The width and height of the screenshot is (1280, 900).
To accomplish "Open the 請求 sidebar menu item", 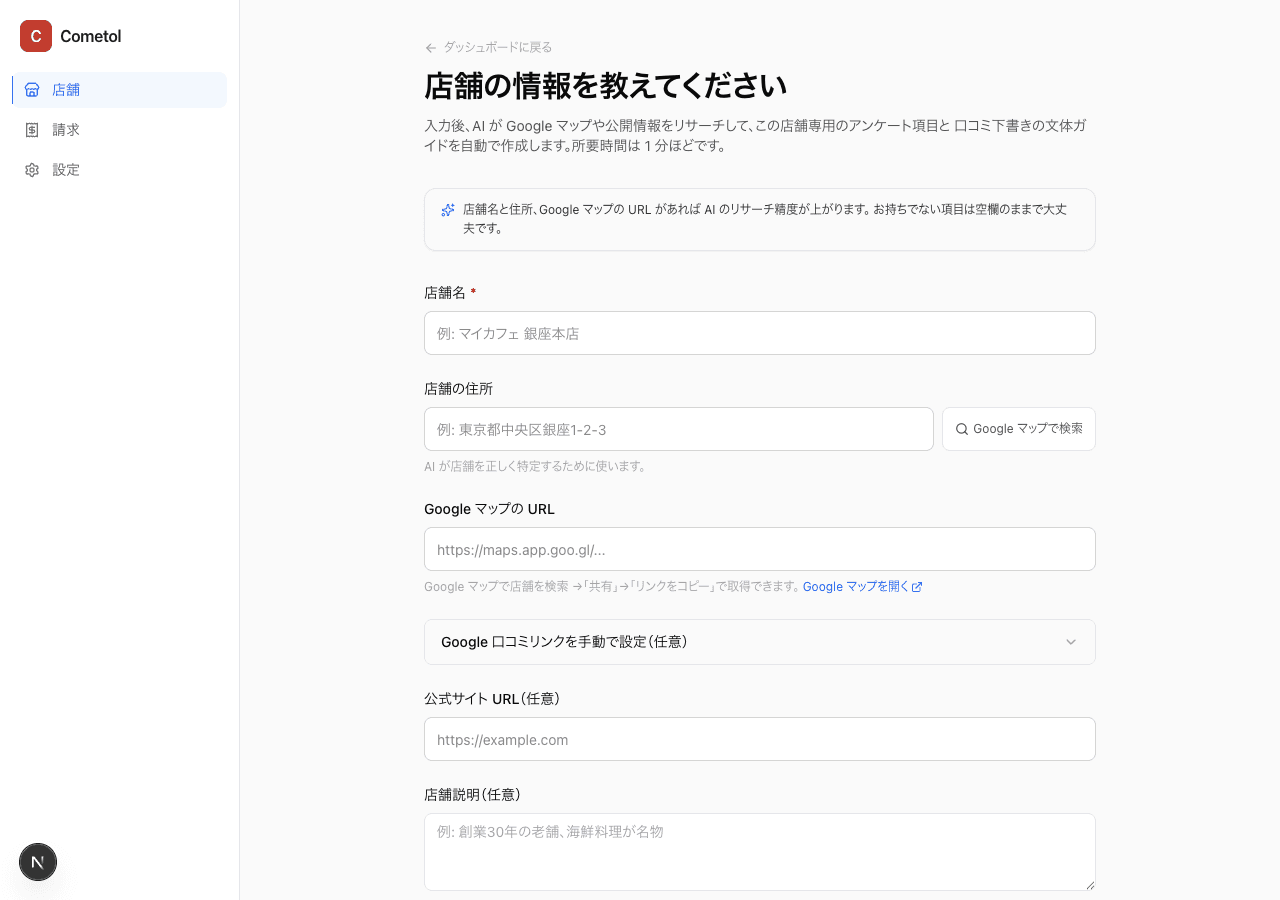I will tap(120, 130).
